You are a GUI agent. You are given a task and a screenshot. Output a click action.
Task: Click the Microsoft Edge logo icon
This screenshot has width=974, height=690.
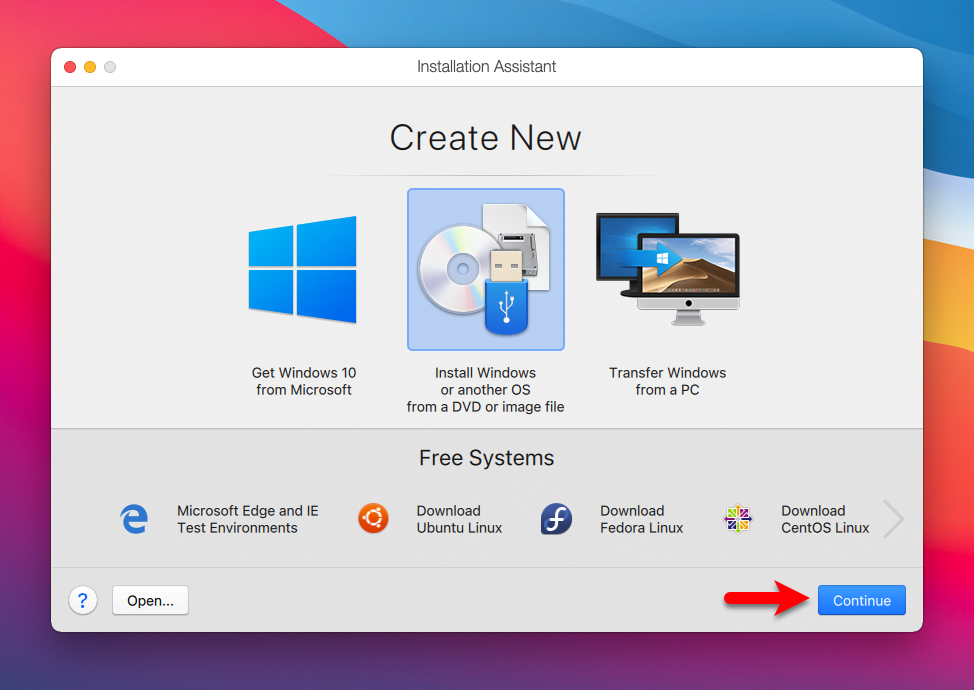tap(134, 519)
